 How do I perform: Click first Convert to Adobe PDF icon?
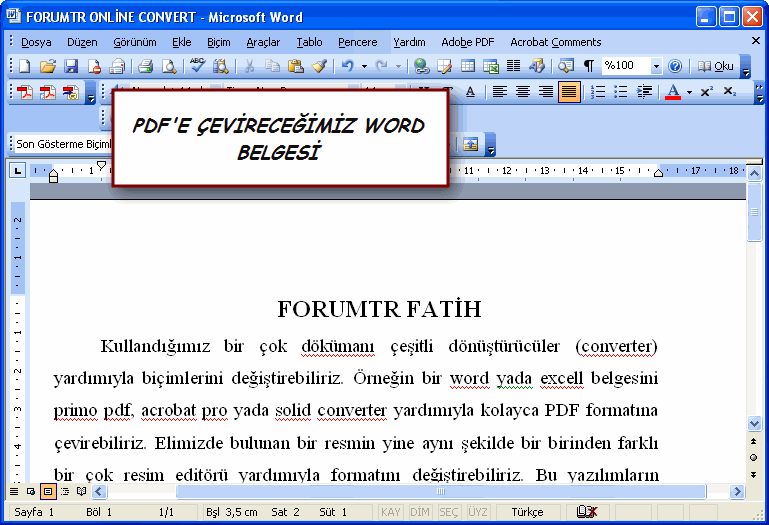point(25,92)
